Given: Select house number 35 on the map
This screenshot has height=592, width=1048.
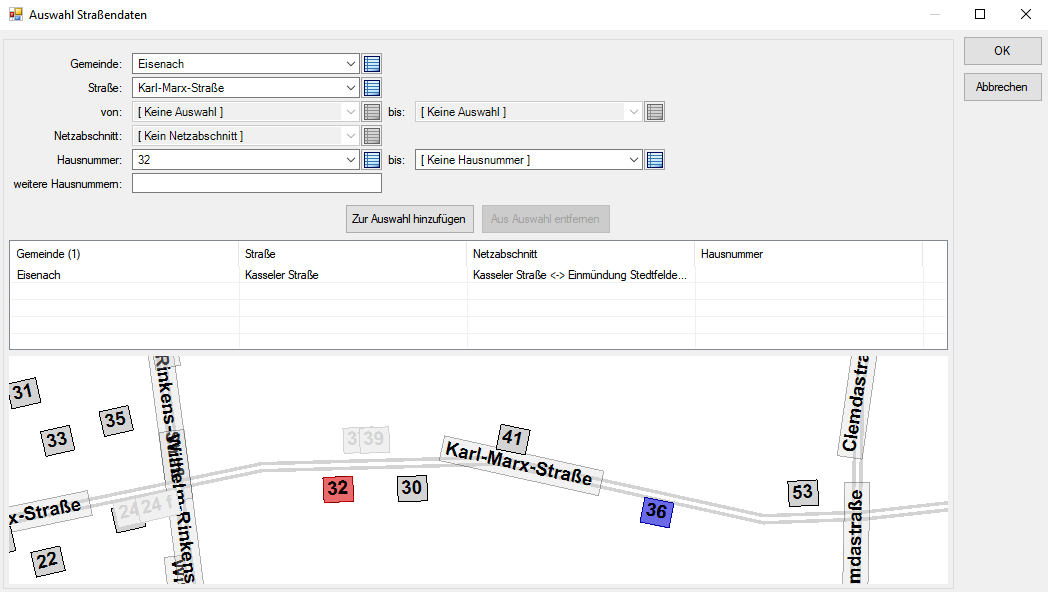Looking at the screenshot, I should pyautogui.click(x=116, y=420).
